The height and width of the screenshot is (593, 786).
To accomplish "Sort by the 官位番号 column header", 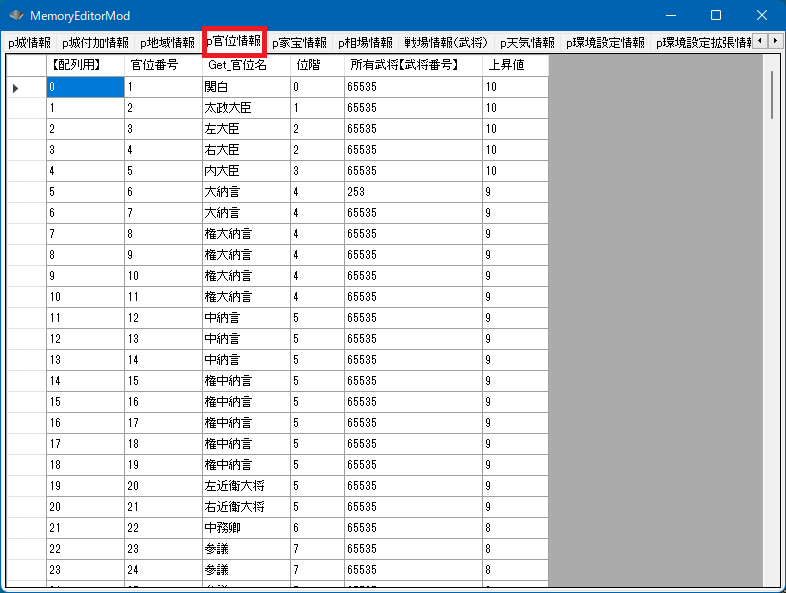I will pos(162,65).
